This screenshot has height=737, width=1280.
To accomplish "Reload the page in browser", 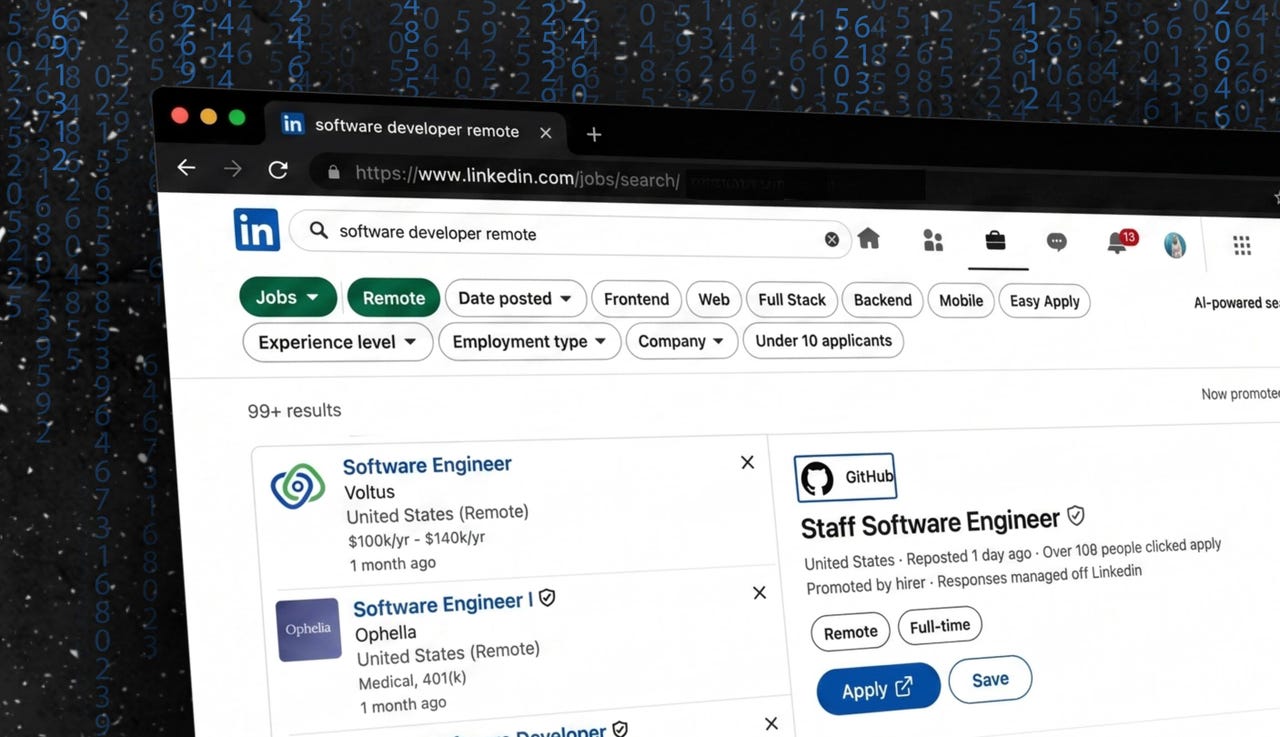I will coord(278,170).
